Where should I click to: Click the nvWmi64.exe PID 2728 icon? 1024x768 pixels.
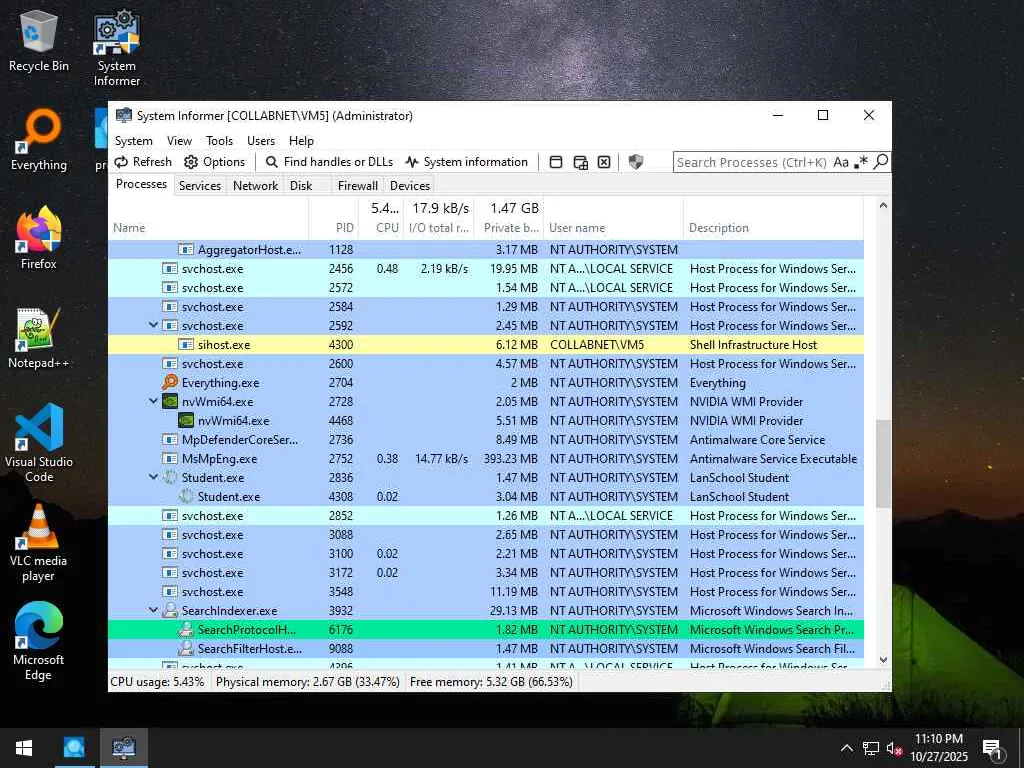170,402
